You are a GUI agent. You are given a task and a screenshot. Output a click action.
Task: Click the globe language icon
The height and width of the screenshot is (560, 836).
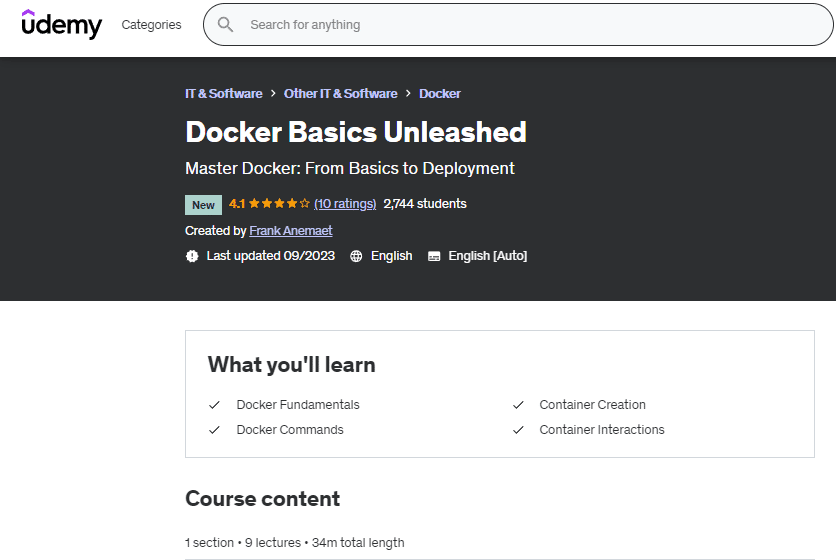(x=356, y=256)
